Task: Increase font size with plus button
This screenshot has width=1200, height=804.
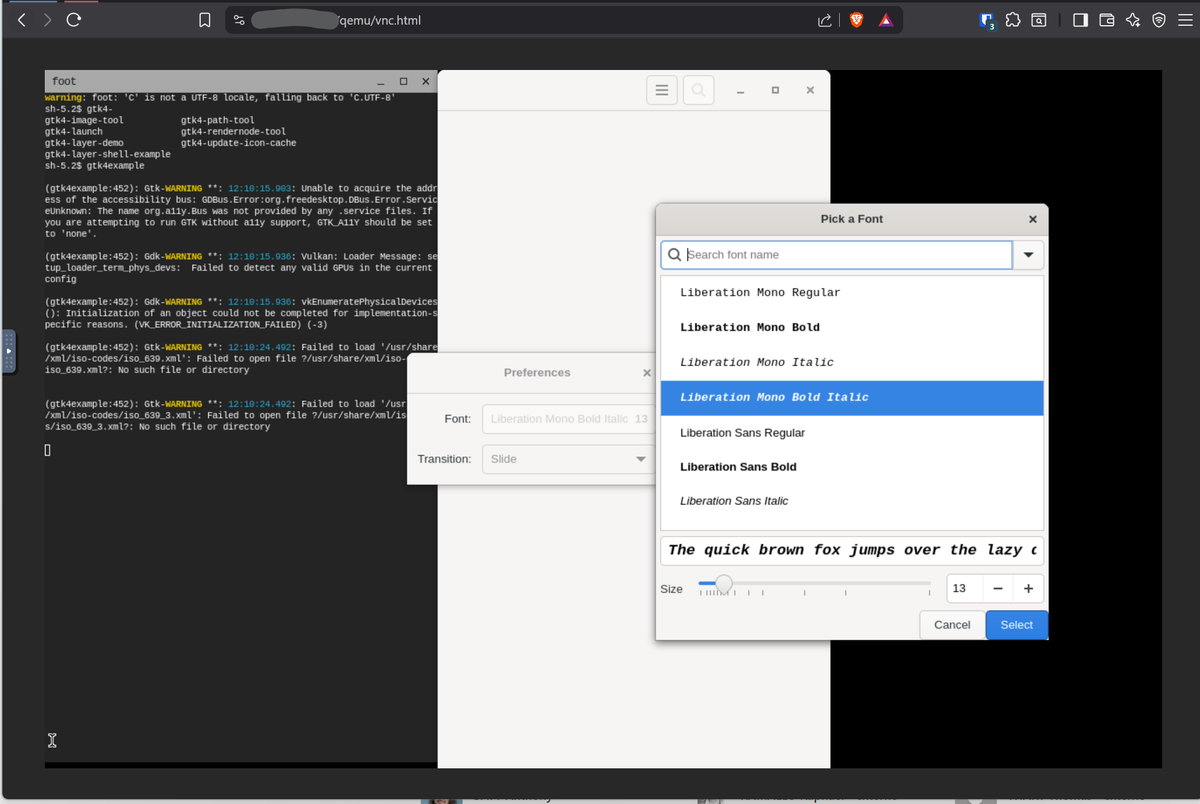Action: [1028, 589]
